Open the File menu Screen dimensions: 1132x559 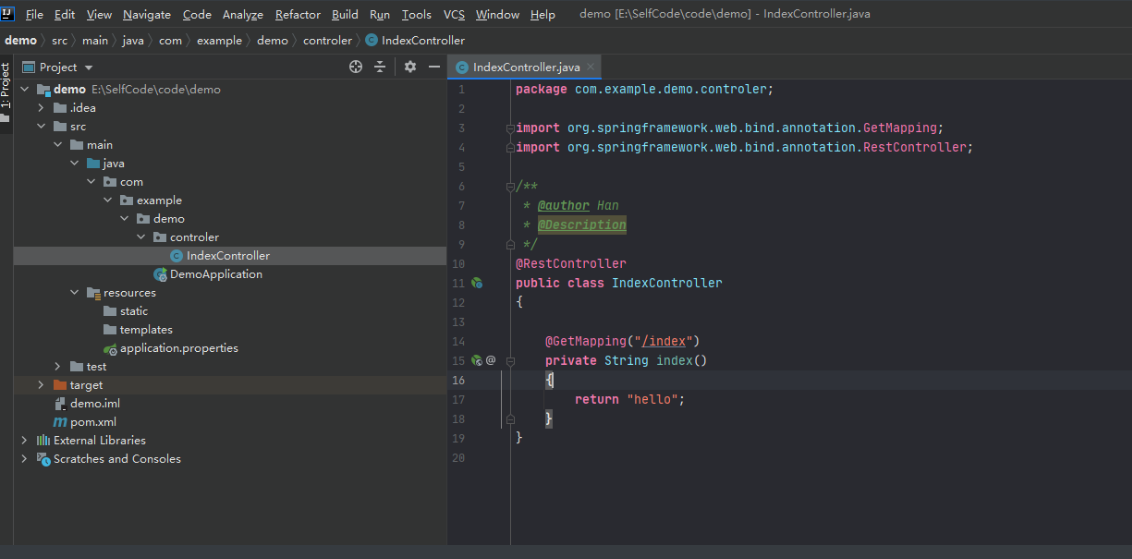click(34, 14)
